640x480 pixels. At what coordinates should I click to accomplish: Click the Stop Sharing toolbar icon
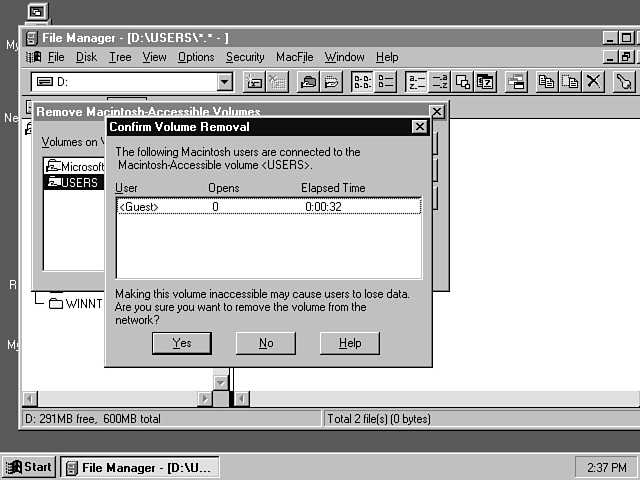[331, 82]
